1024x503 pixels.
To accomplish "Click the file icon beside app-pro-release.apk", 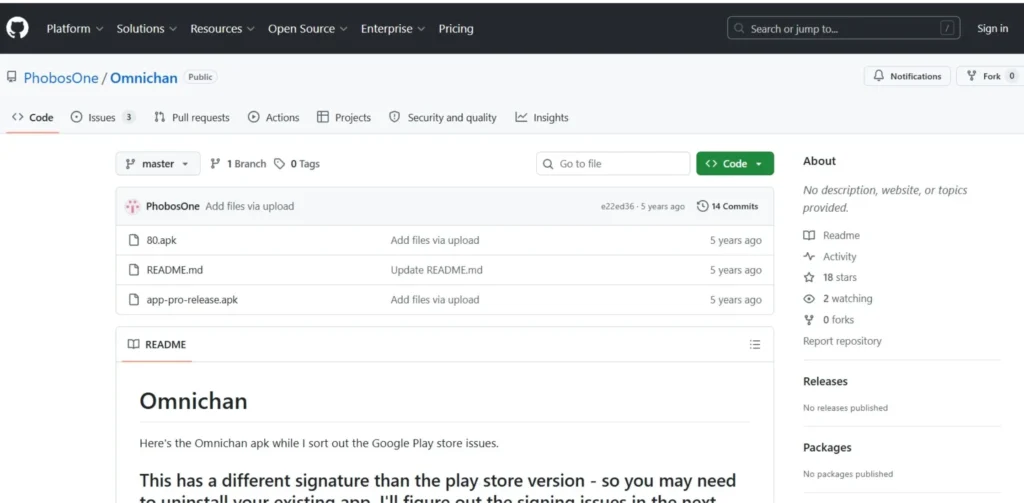I will tap(134, 300).
